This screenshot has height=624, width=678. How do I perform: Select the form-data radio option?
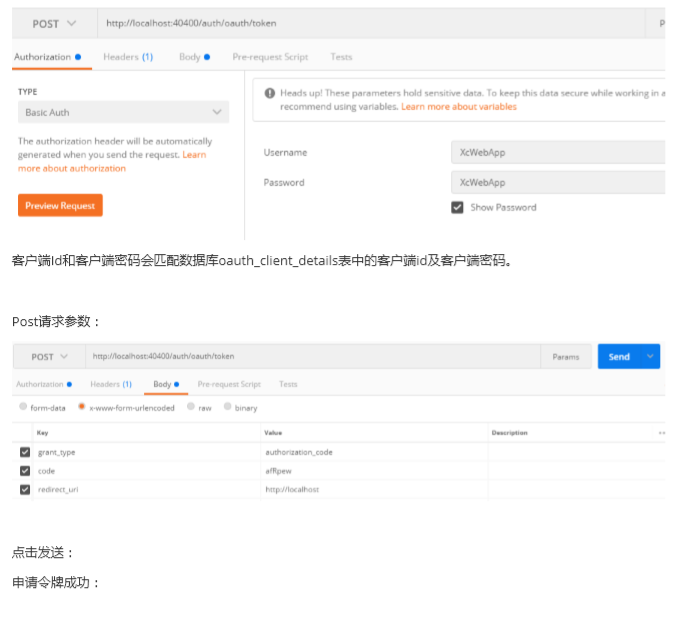(x=24, y=408)
